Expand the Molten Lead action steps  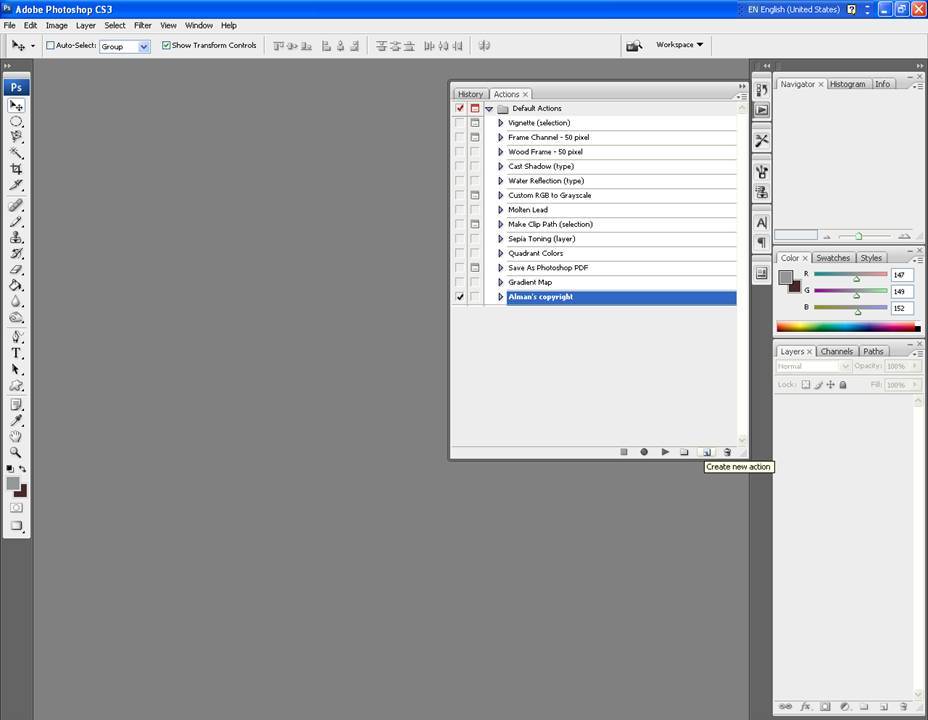[x=501, y=210]
